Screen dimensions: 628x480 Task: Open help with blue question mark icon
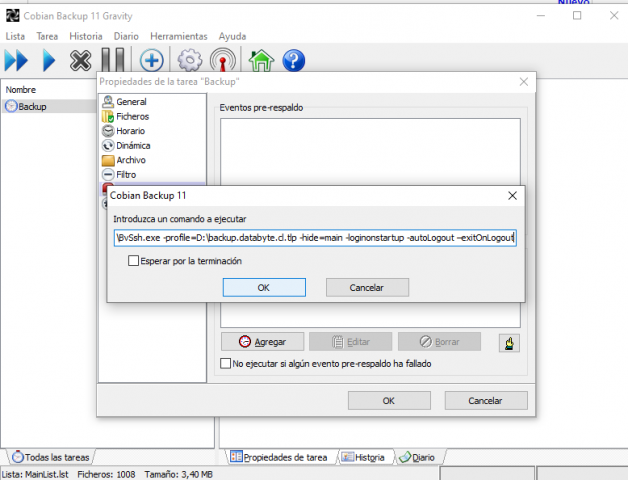click(x=294, y=61)
